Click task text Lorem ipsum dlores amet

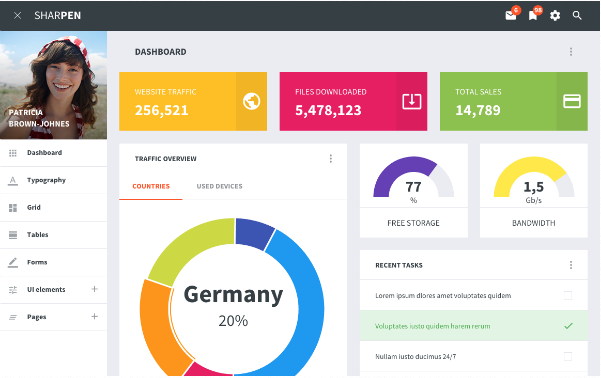(x=443, y=296)
